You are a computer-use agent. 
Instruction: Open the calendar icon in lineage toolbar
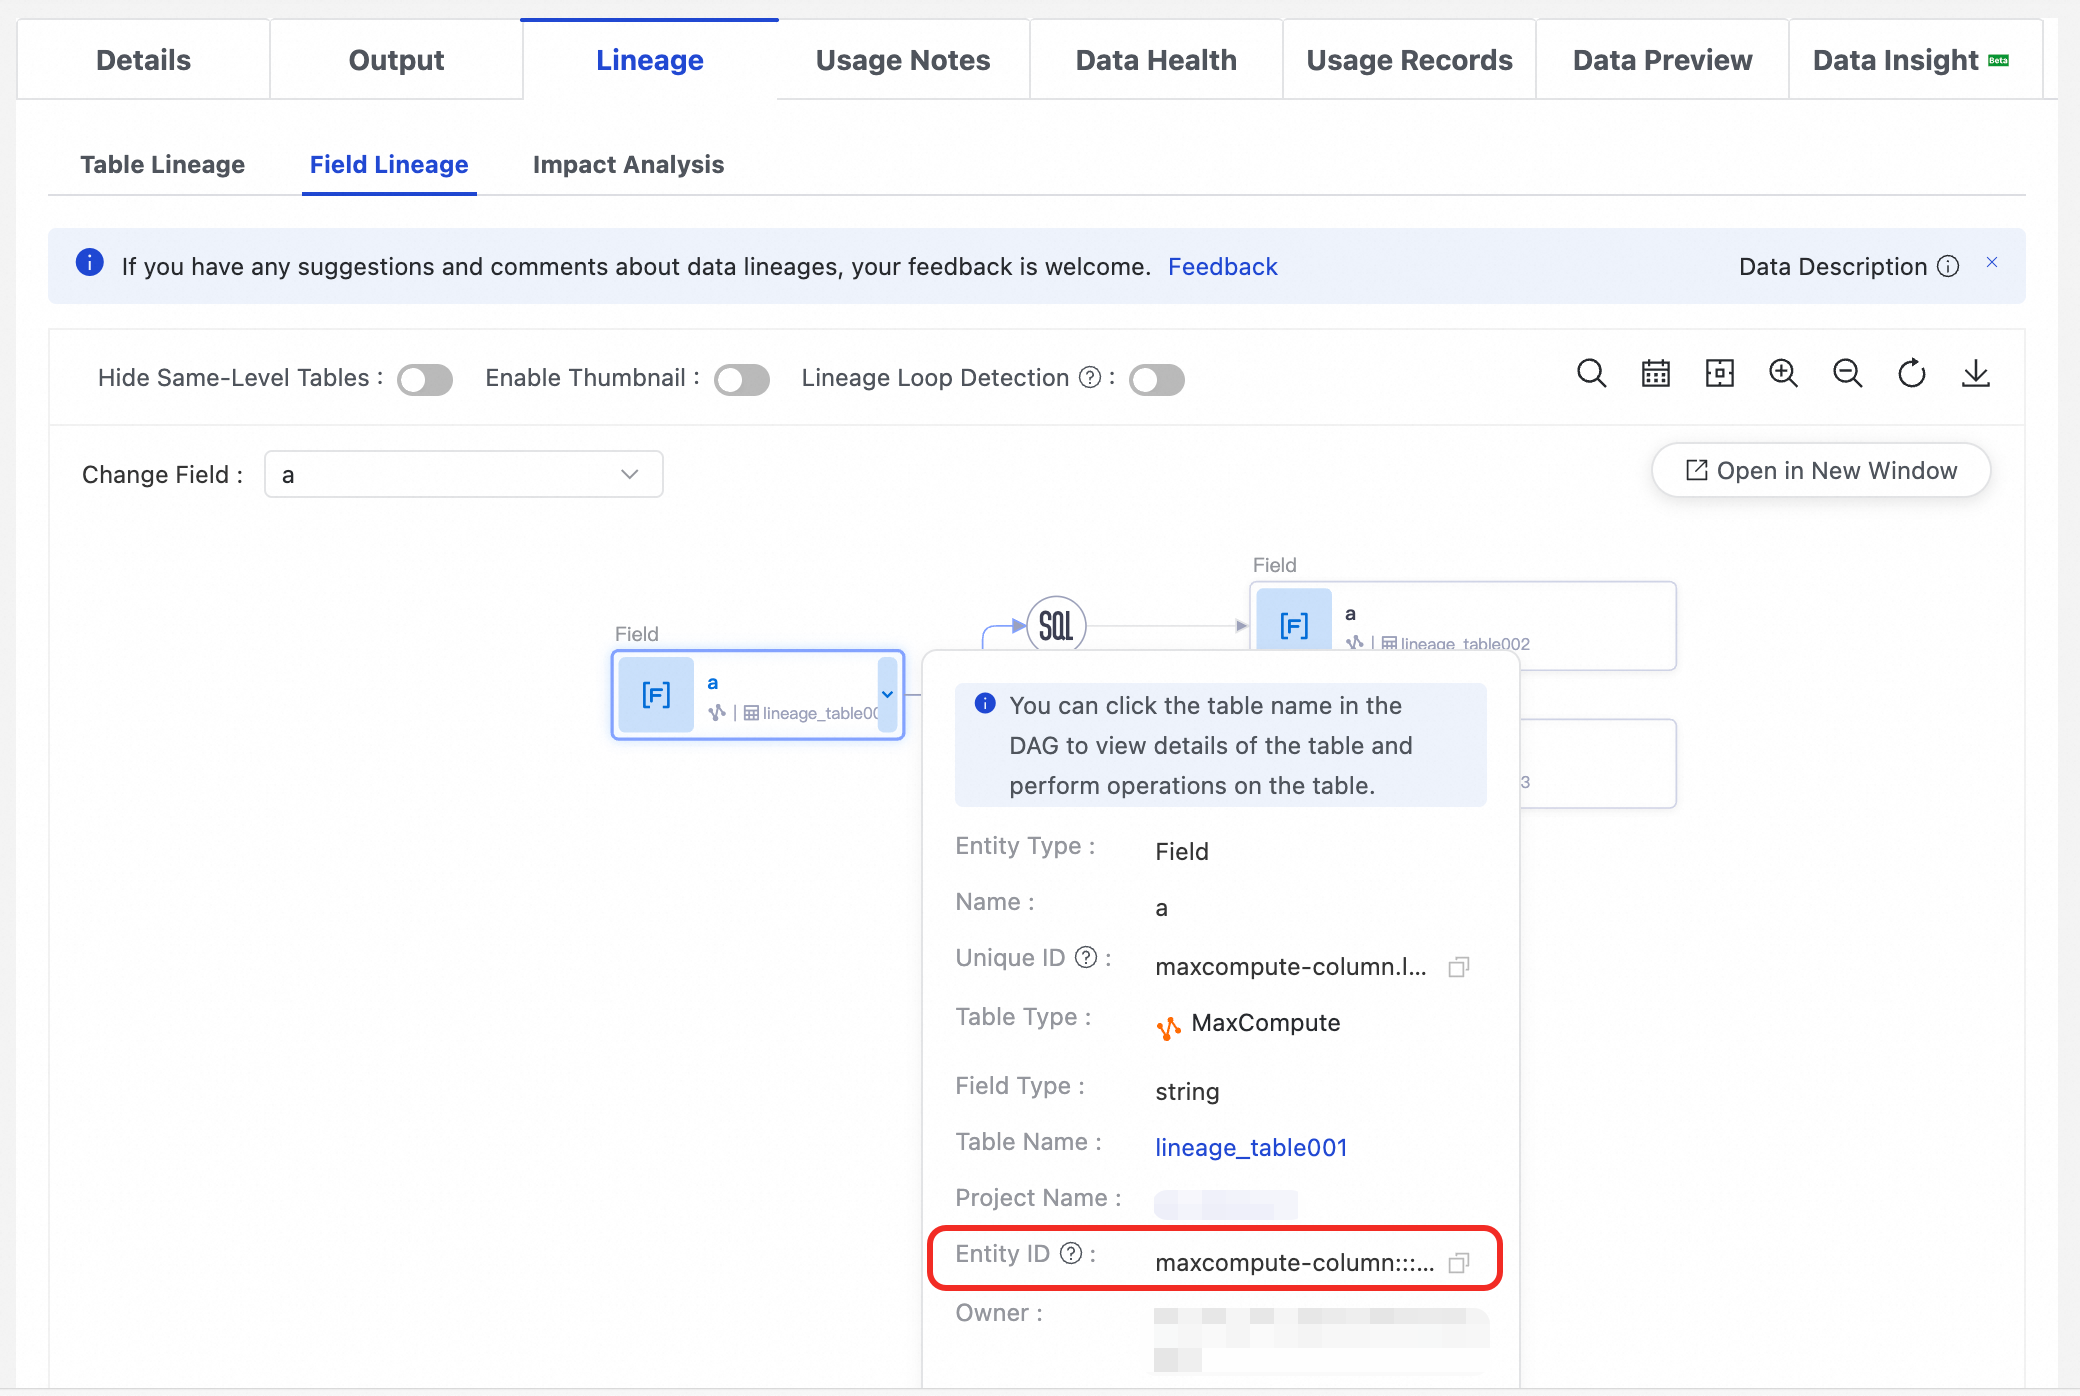pyautogui.click(x=1655, y=374)
